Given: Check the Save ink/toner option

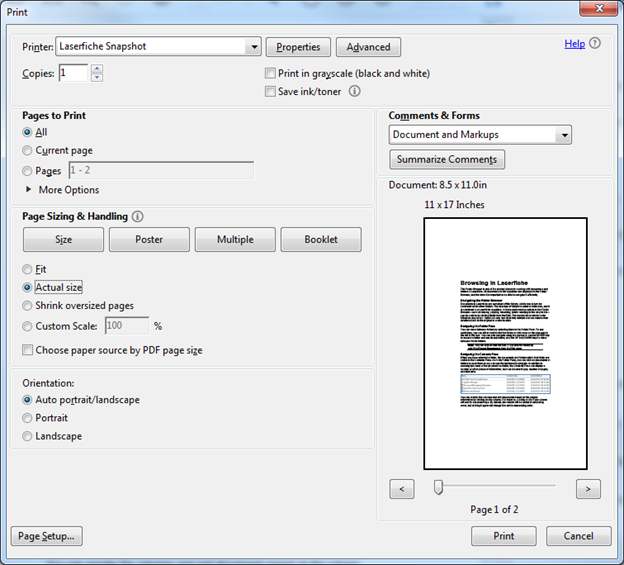Looking at the screenshot, I should tap(270, 92).
